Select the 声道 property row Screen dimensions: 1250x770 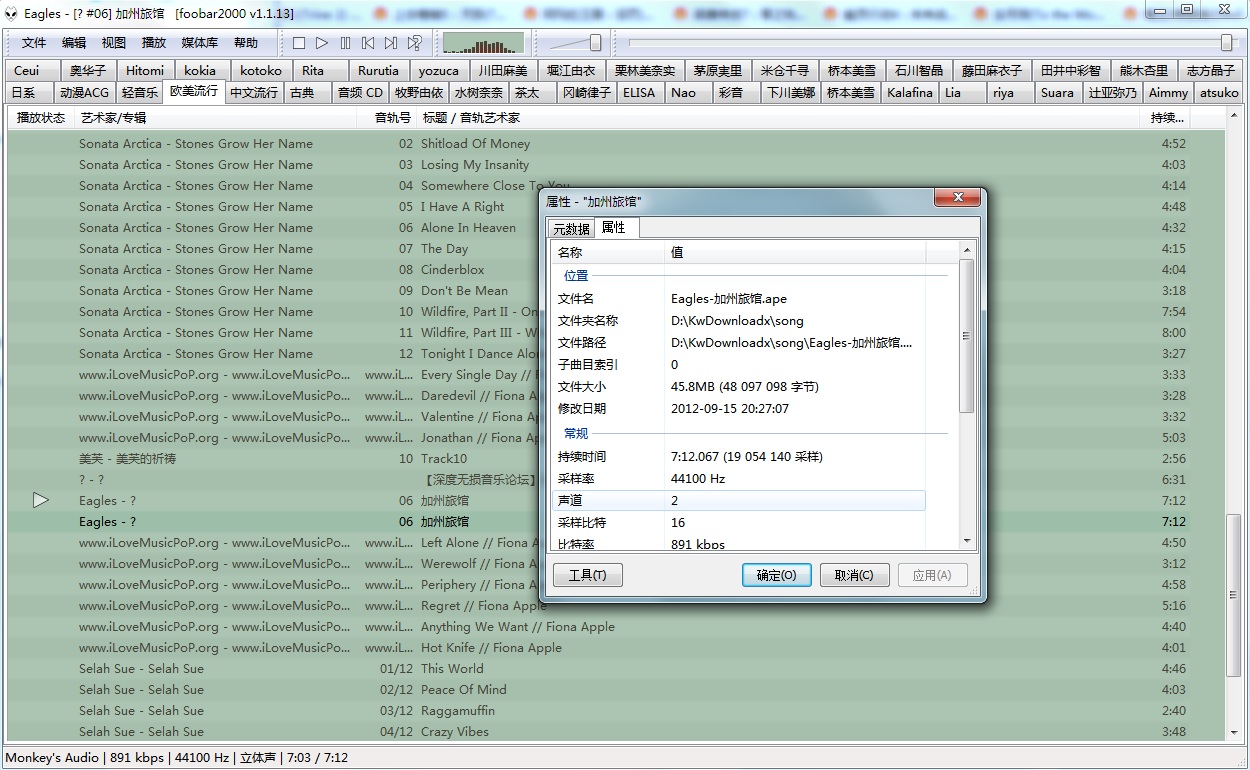(x=738, y=500)
